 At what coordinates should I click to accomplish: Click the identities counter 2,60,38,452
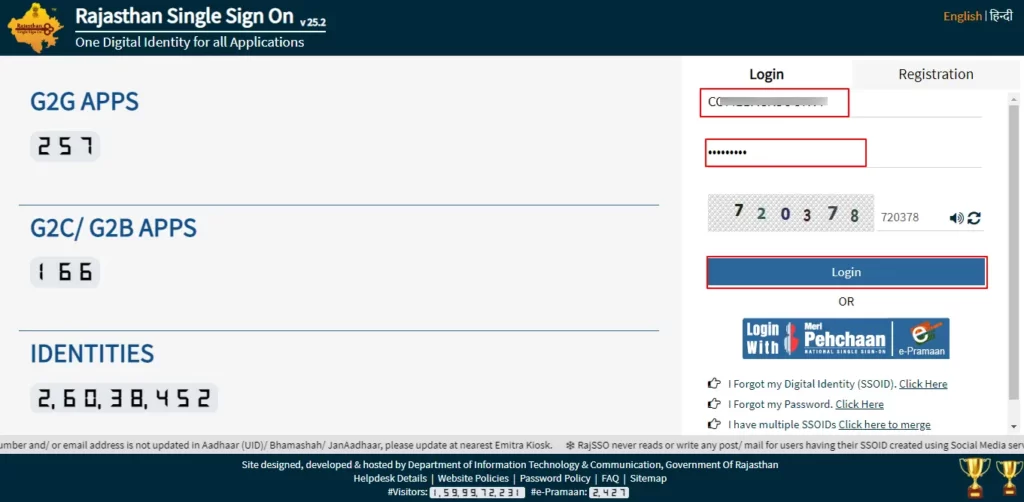[x=123, y=398]
